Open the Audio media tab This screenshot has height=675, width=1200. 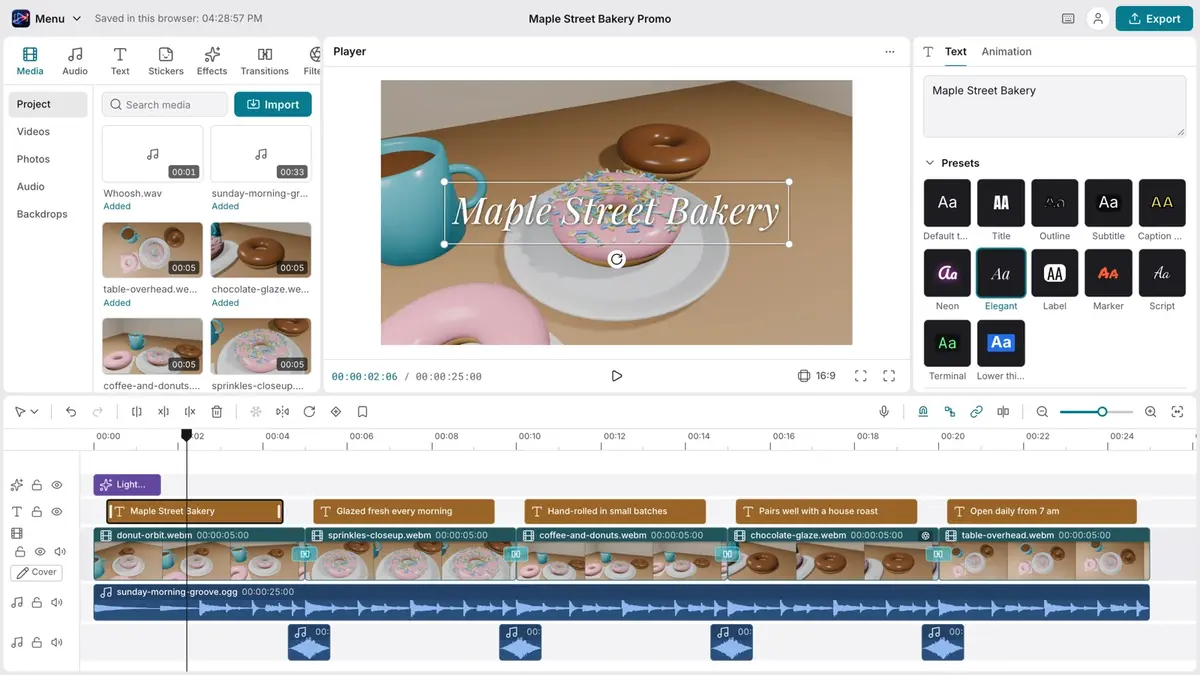coord(75,60)
